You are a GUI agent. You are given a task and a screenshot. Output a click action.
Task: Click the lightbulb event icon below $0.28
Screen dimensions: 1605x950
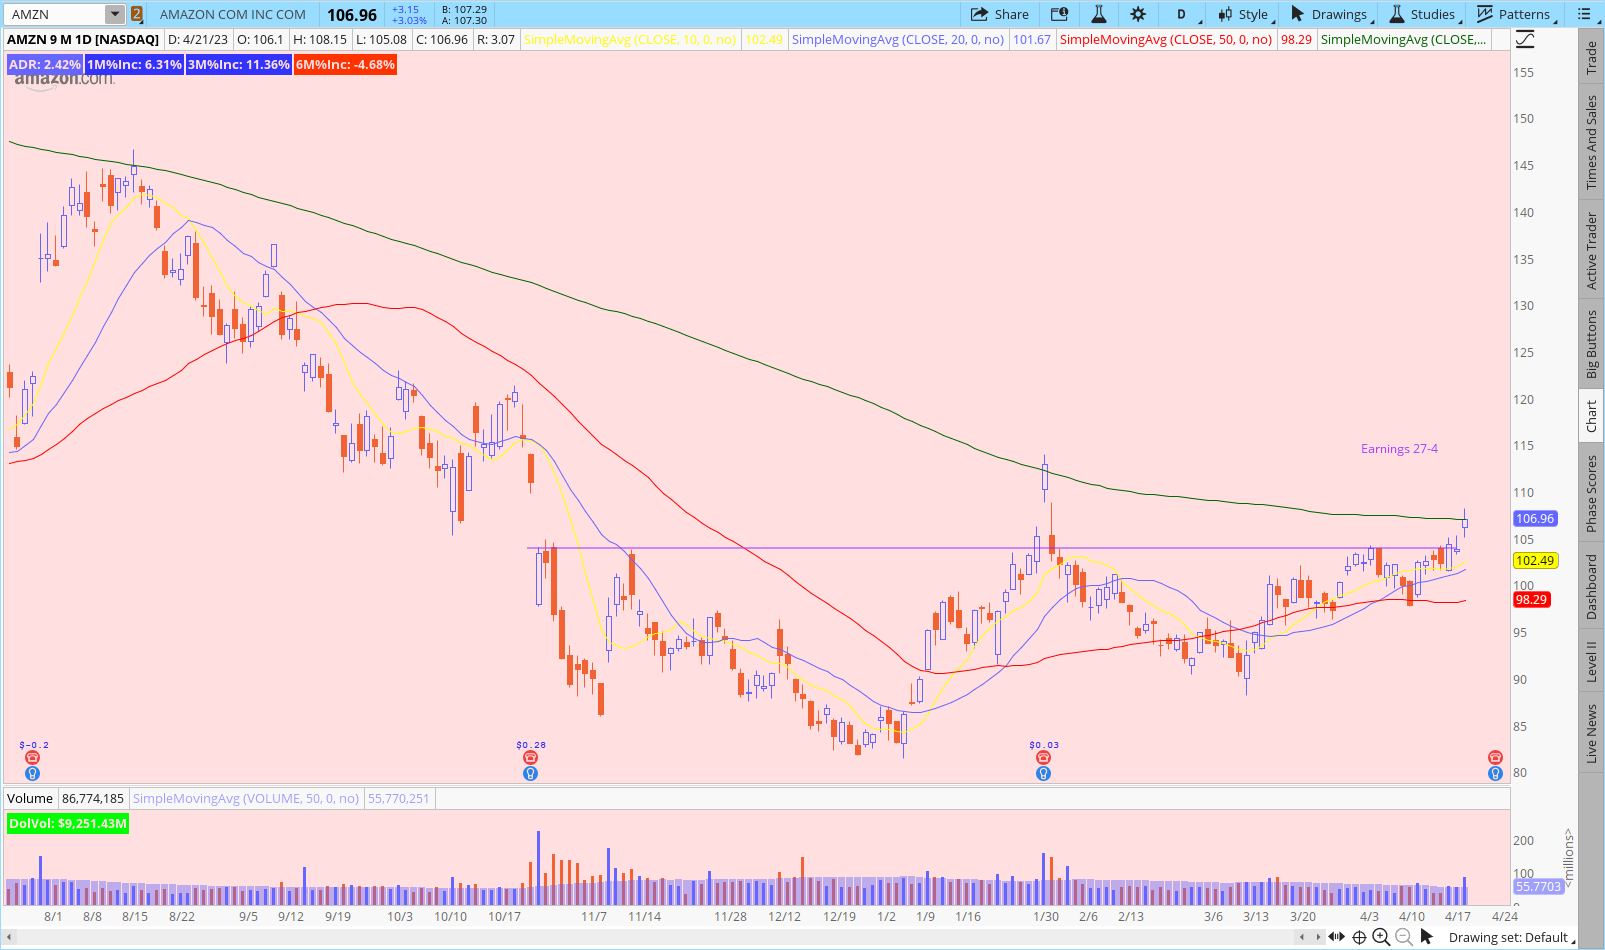pyautogui.click(x=530, y=773)
